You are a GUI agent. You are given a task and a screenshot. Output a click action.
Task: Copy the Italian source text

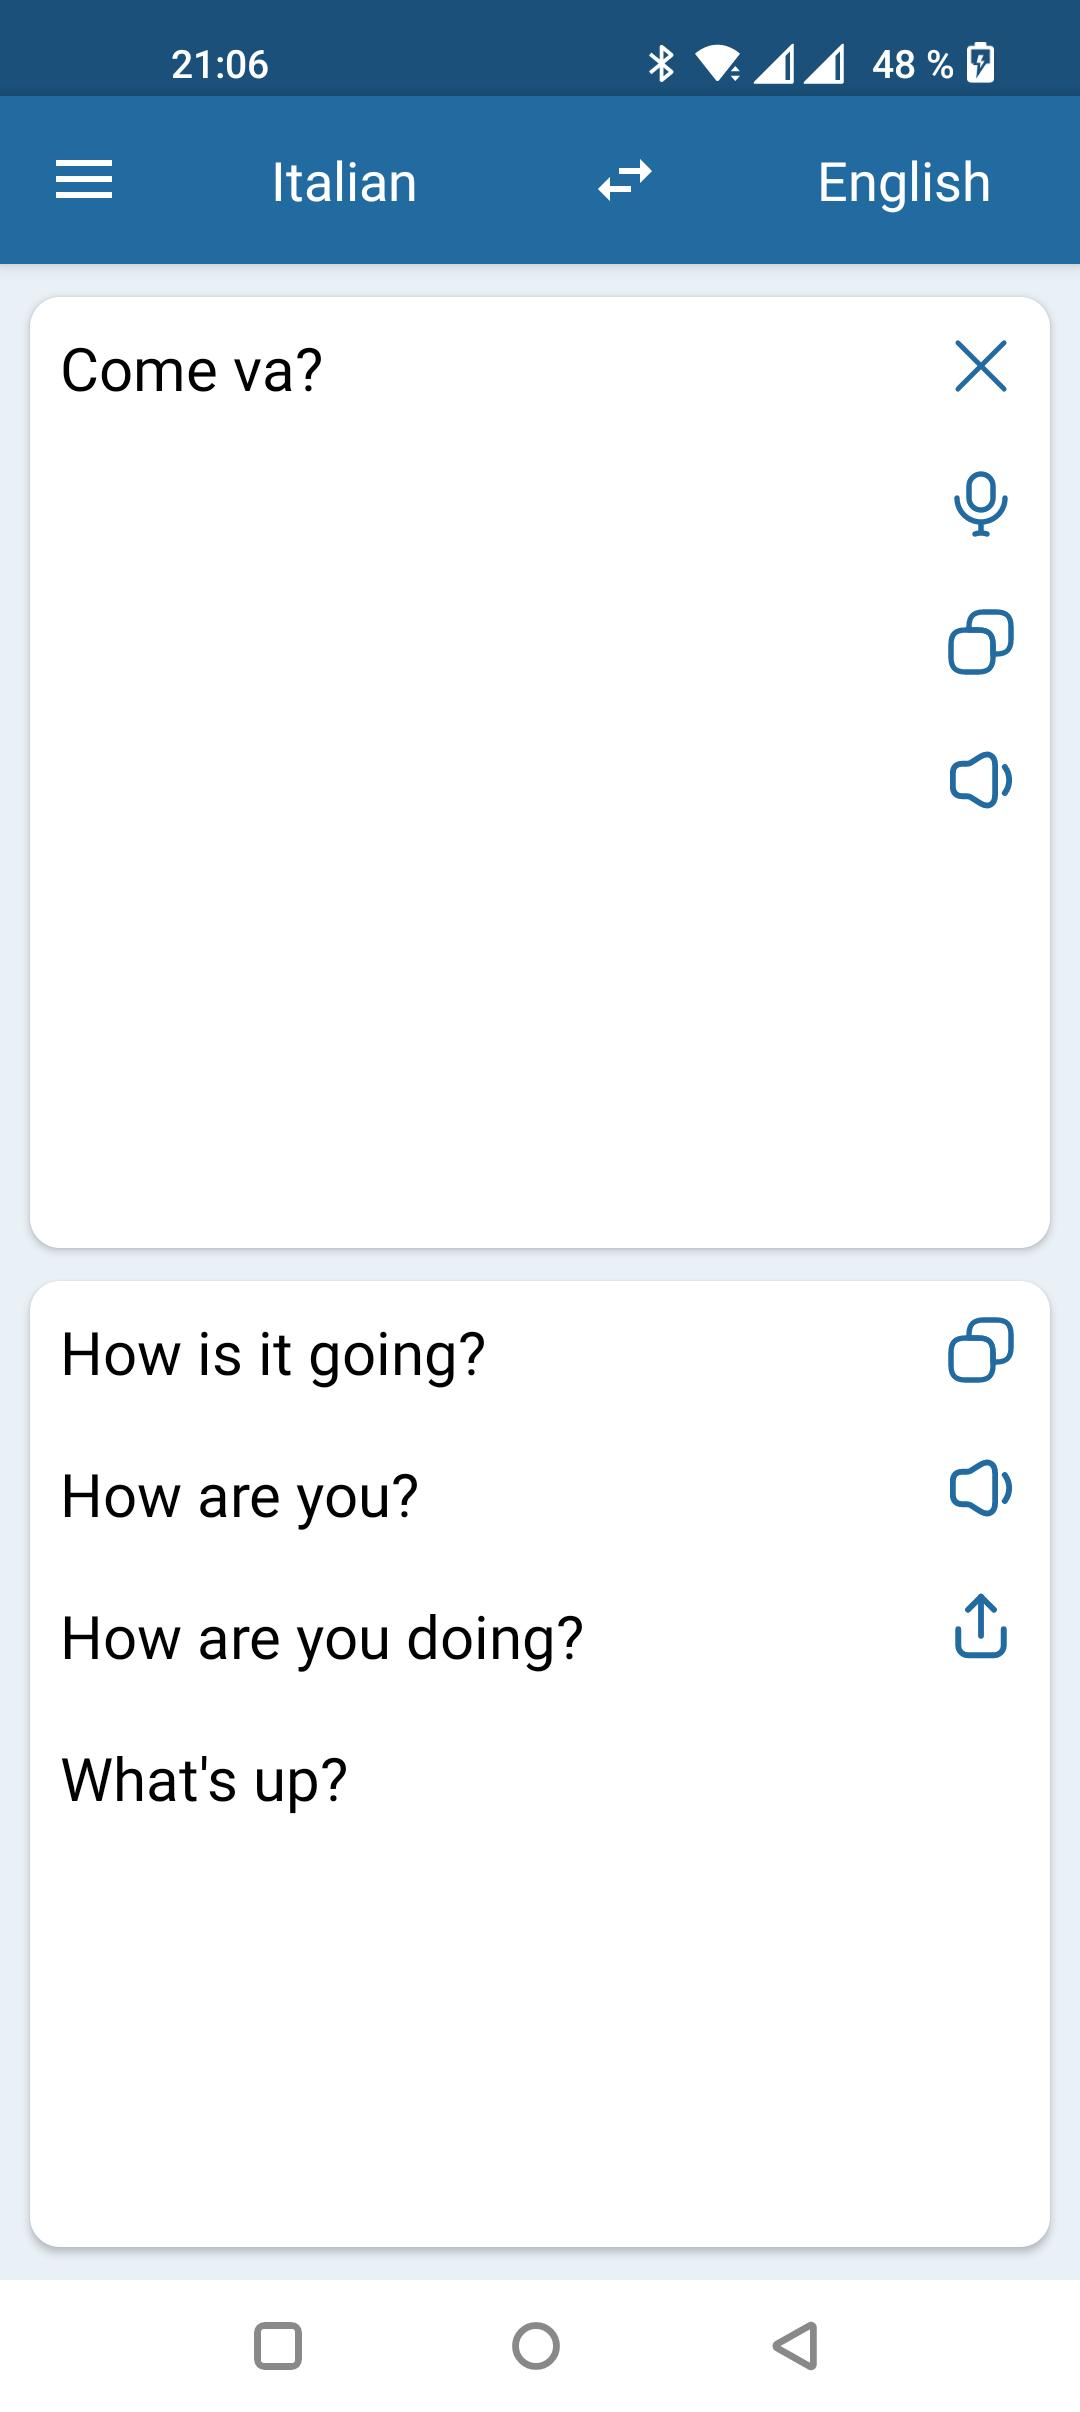click(980, 641)
